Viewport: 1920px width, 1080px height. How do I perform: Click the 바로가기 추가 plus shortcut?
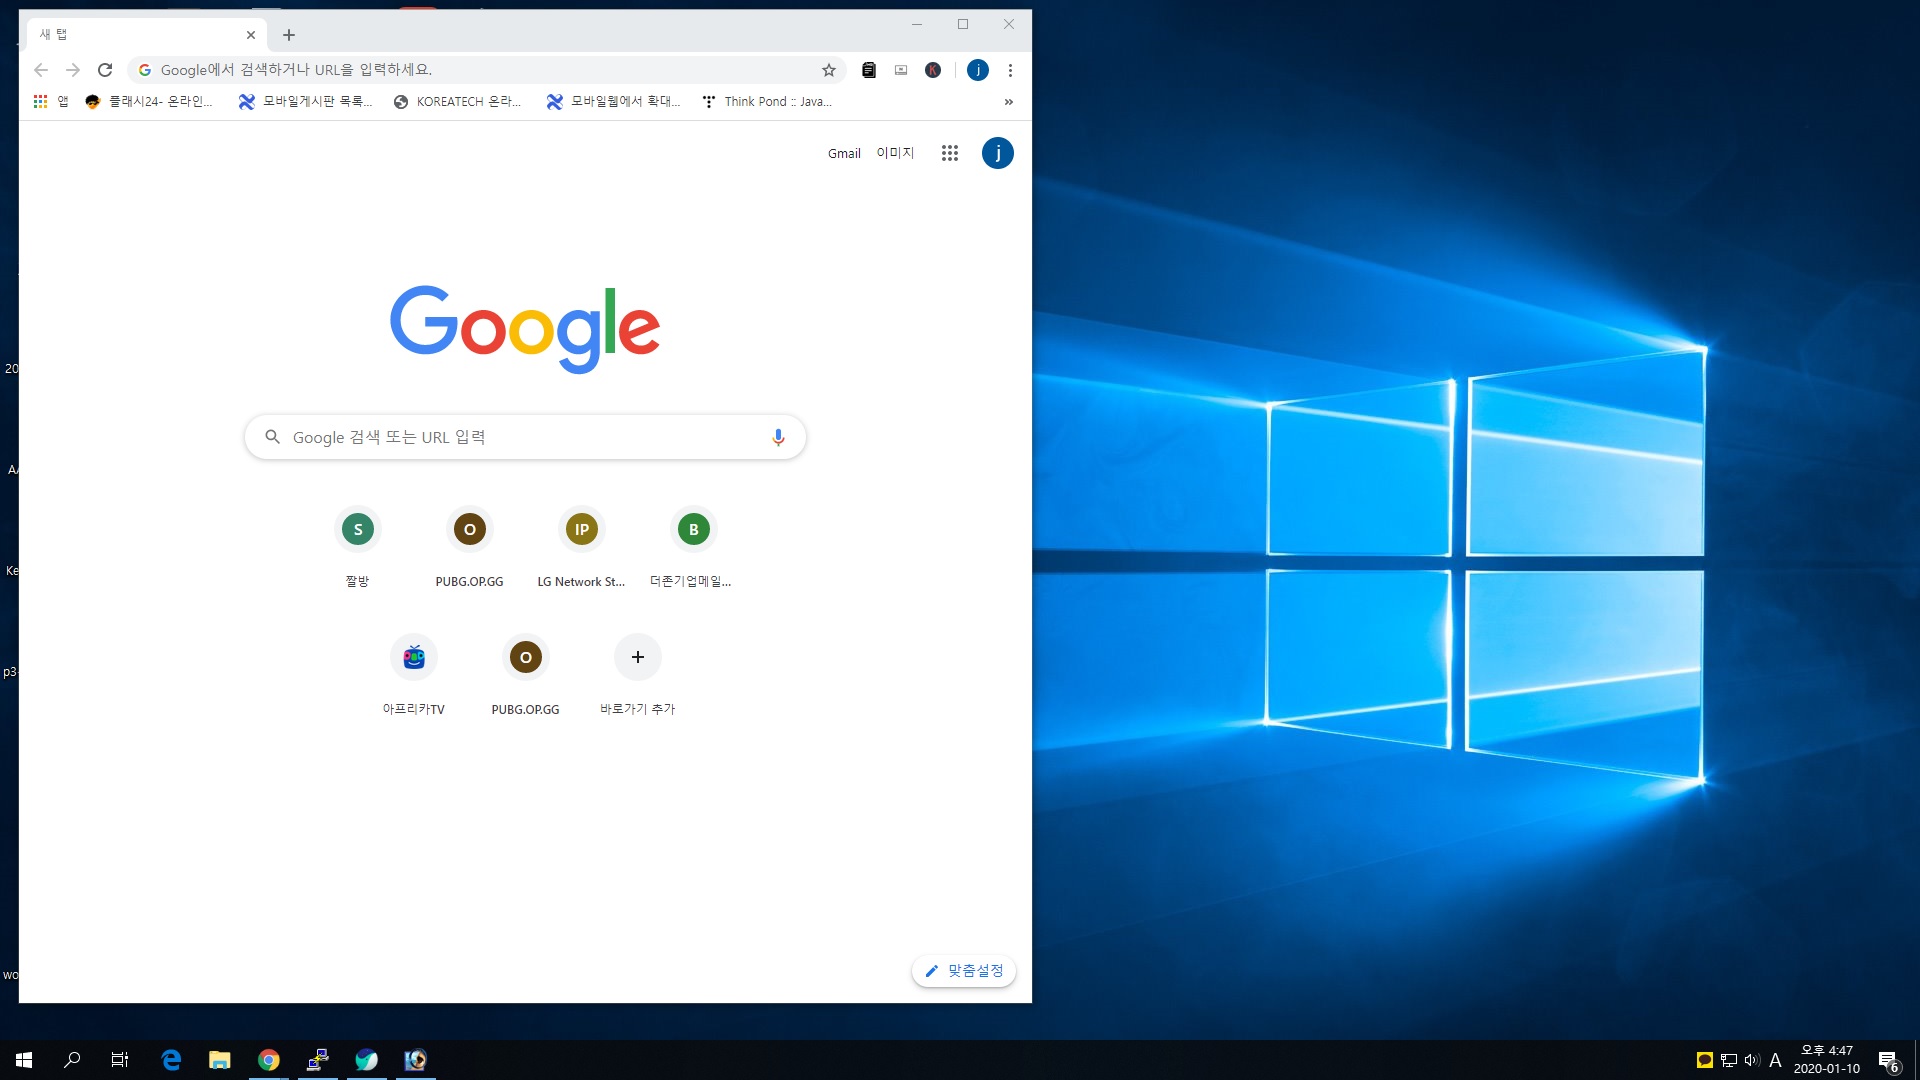638,658
